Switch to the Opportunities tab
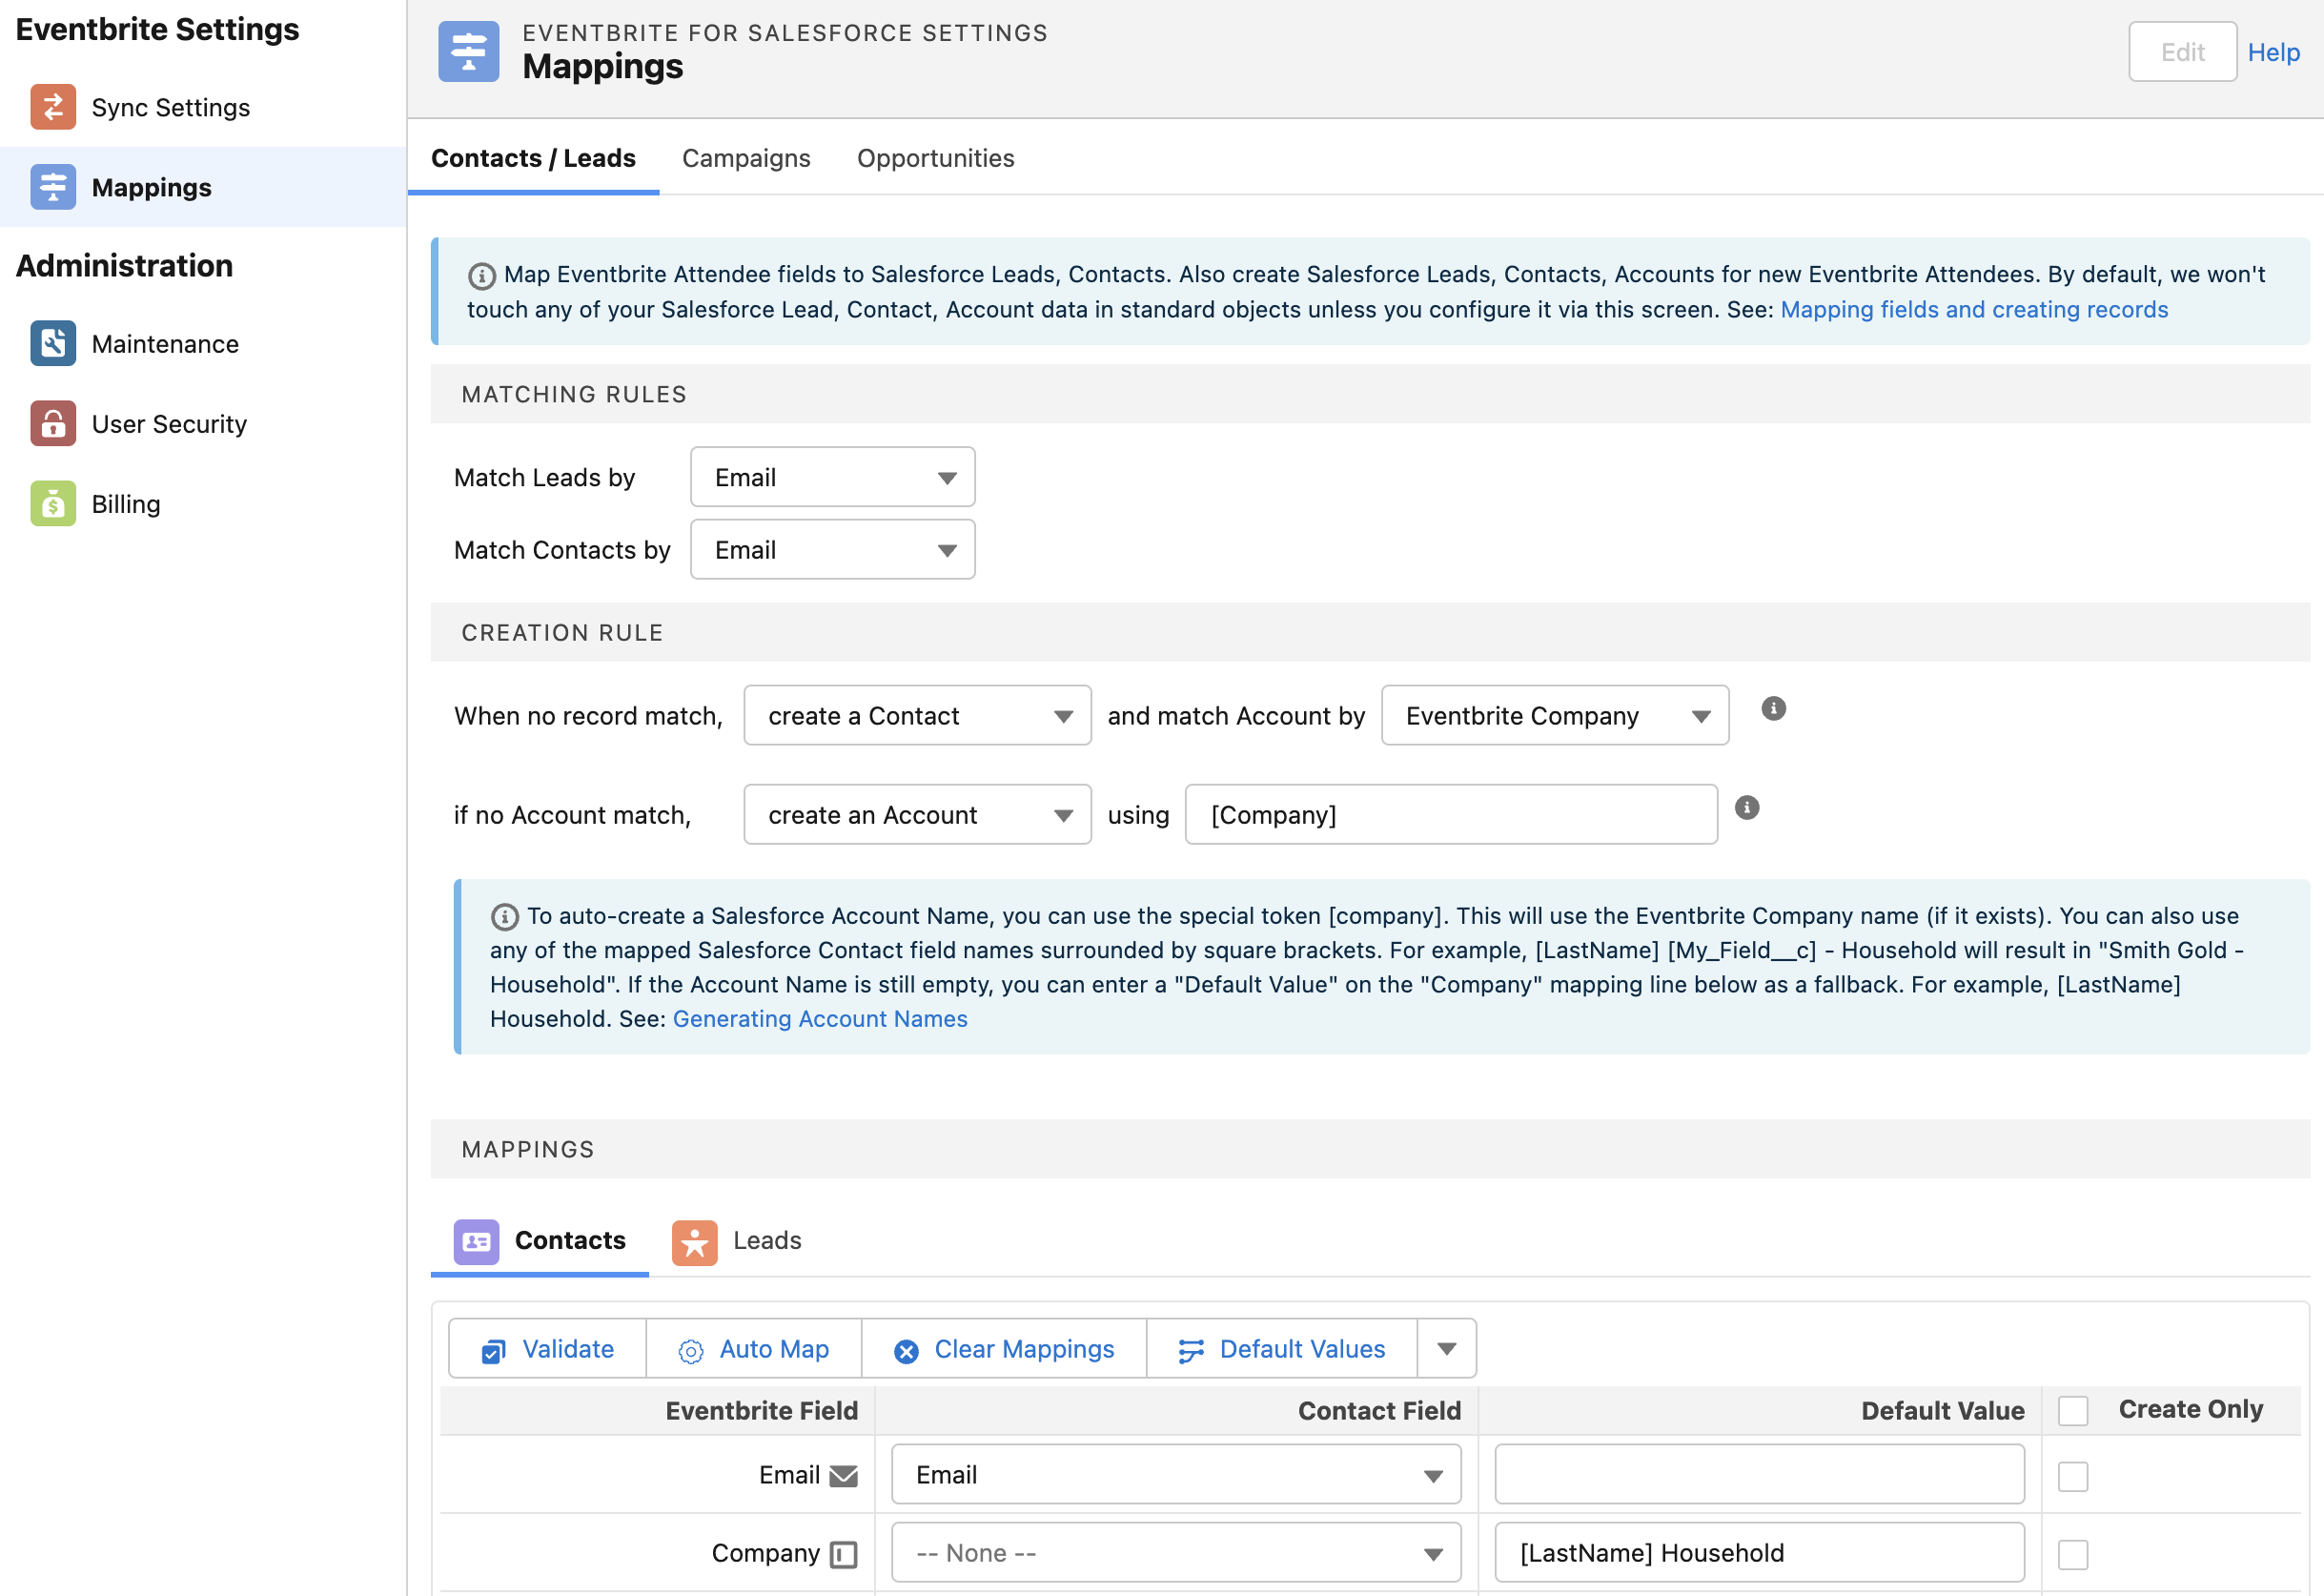 coord(935,158)
